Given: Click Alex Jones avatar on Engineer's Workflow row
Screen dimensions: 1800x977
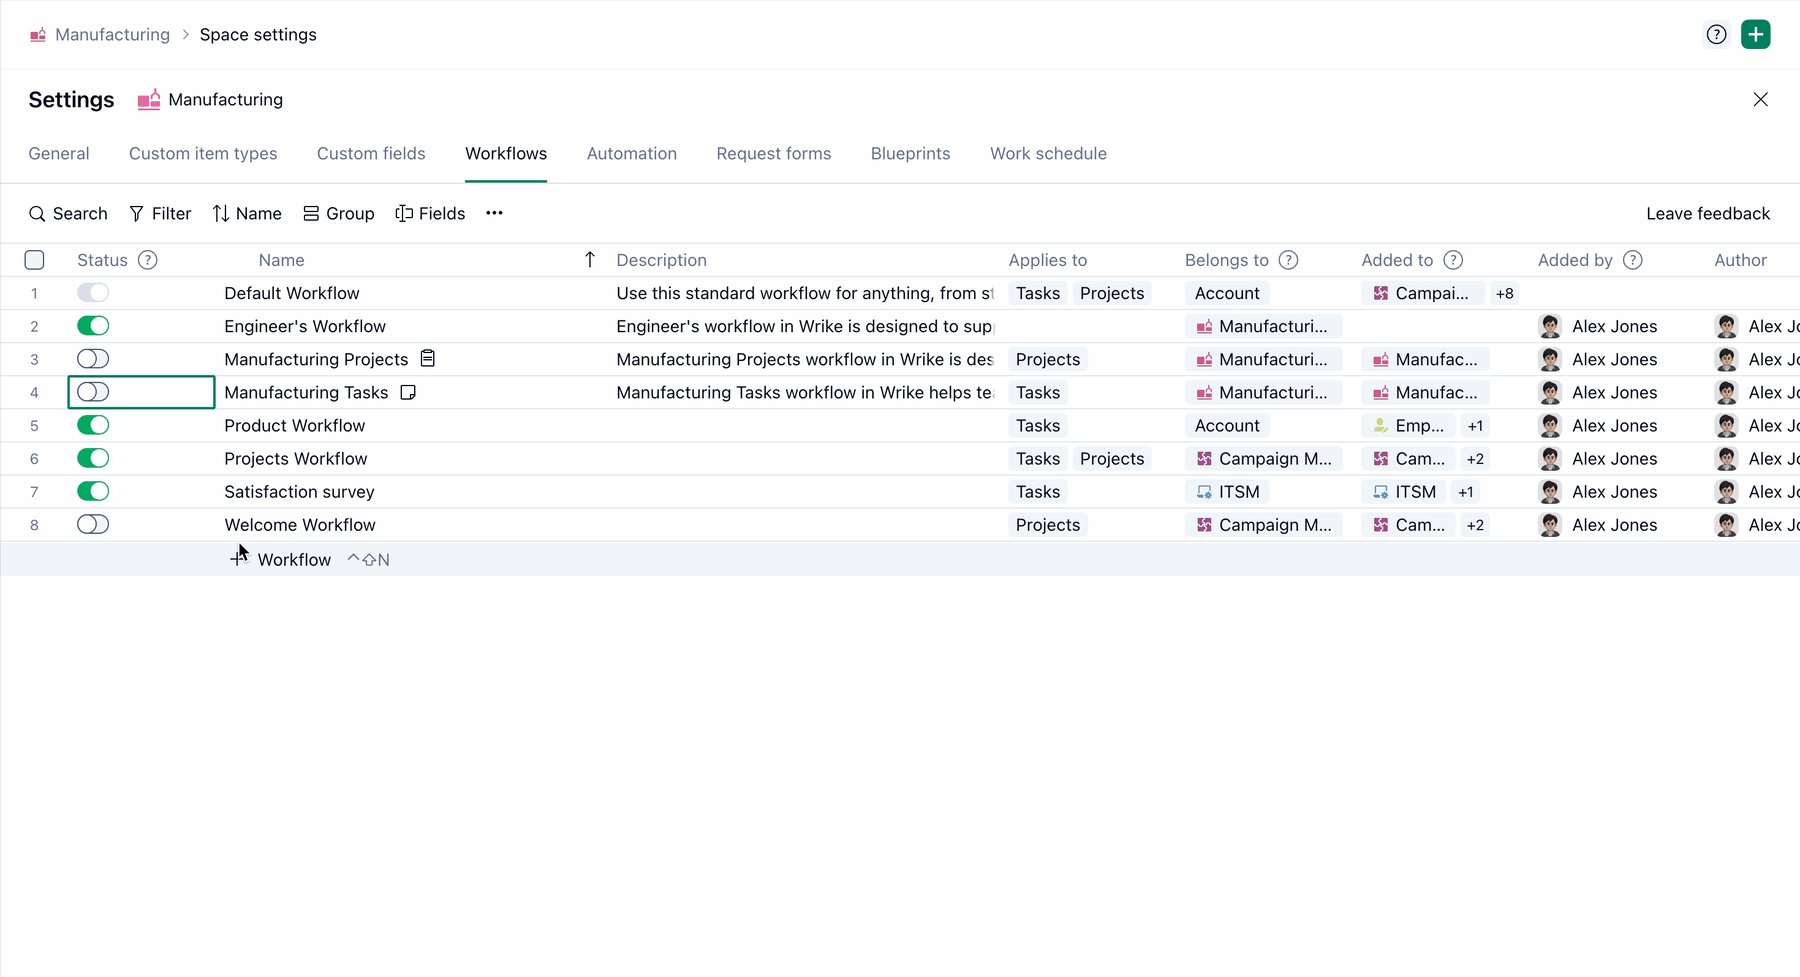Looking at the screenshot, I should coord(1550,325).
